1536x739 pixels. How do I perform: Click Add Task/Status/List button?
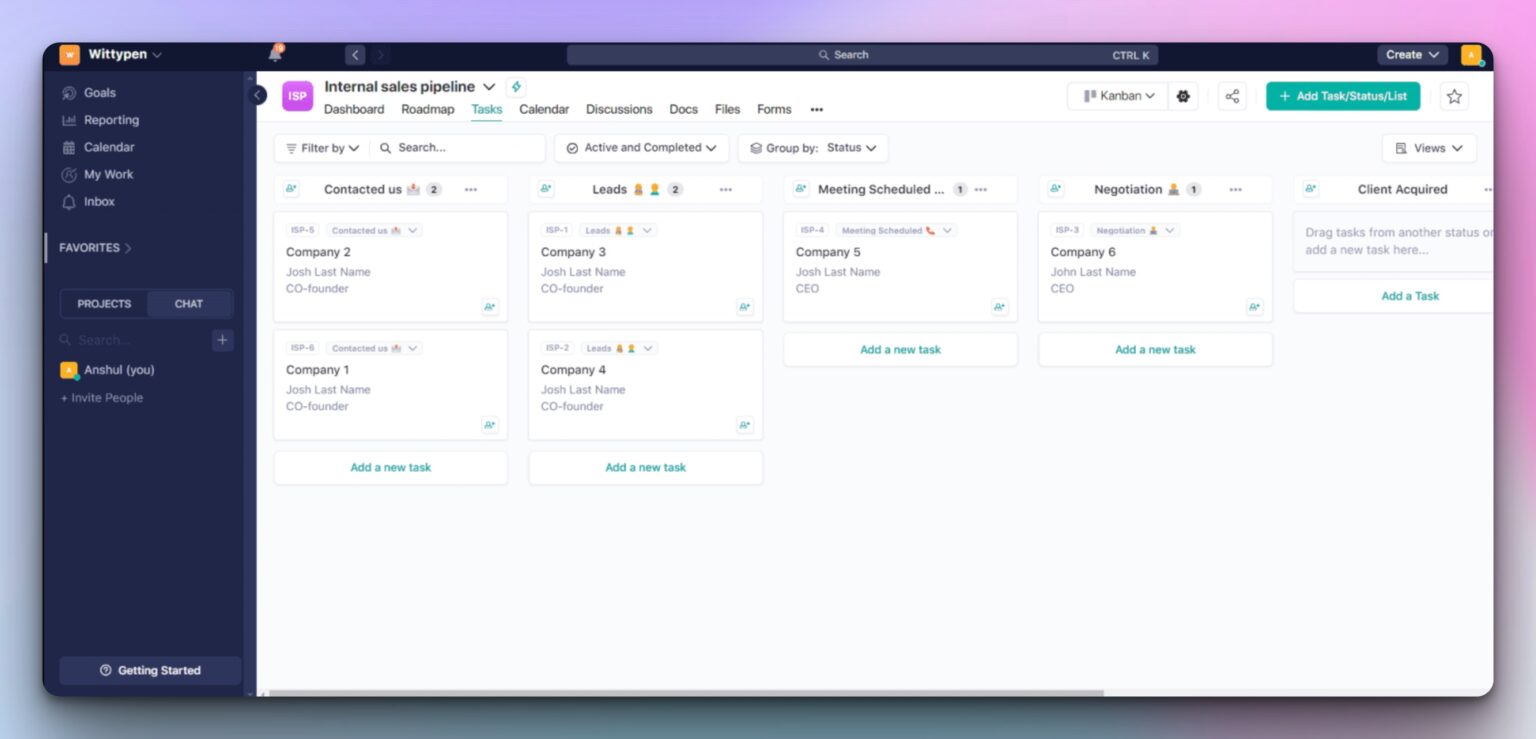tap(1342, 96)
